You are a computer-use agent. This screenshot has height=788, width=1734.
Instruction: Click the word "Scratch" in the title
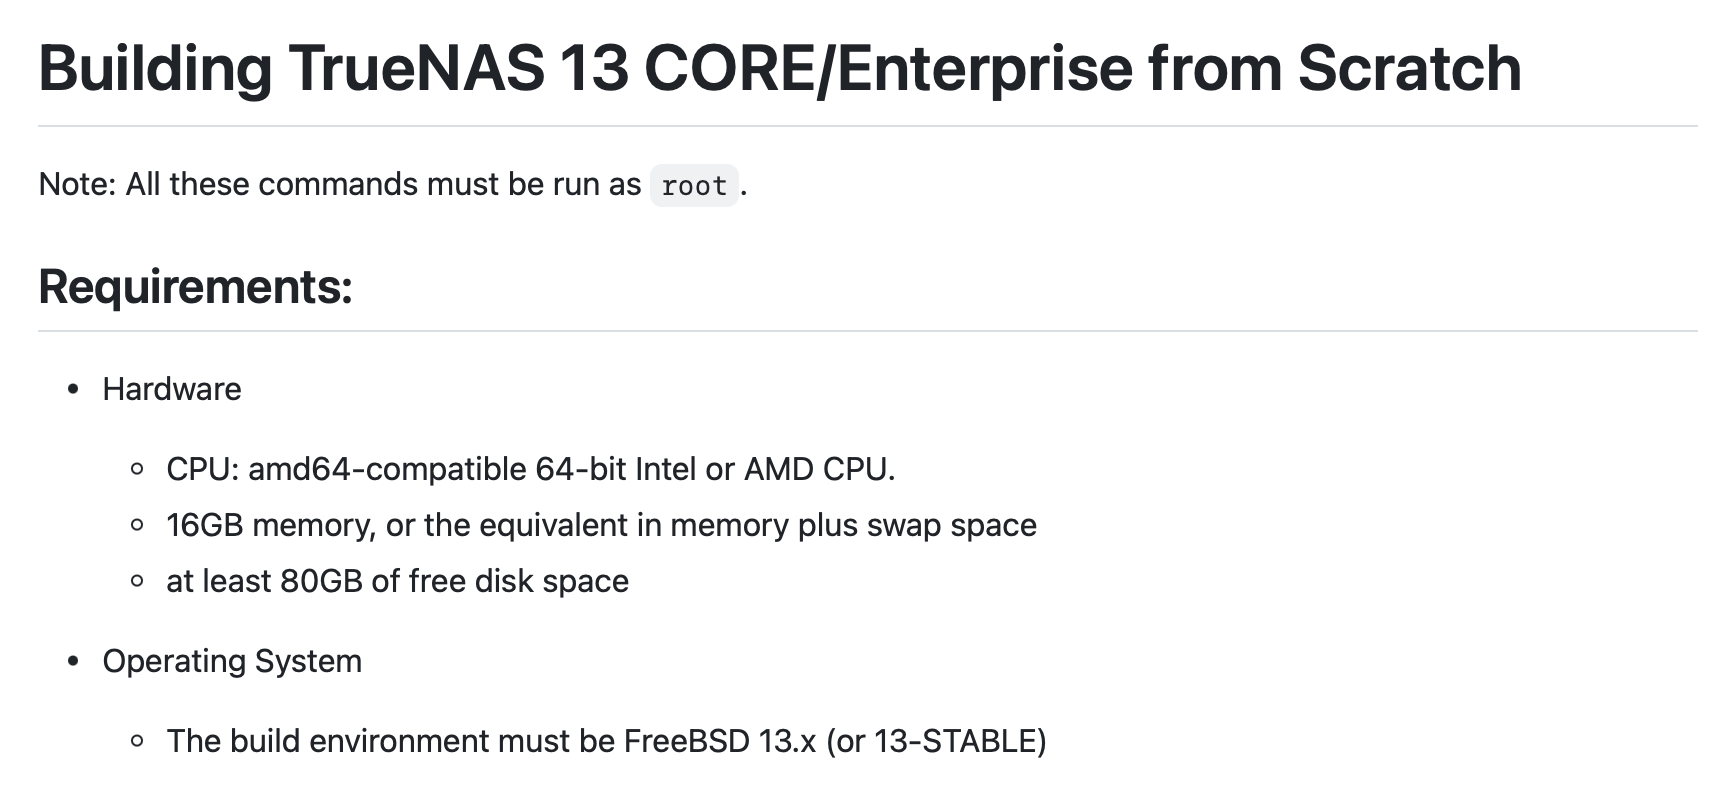pyautogui.click(x=1409, y=68)
